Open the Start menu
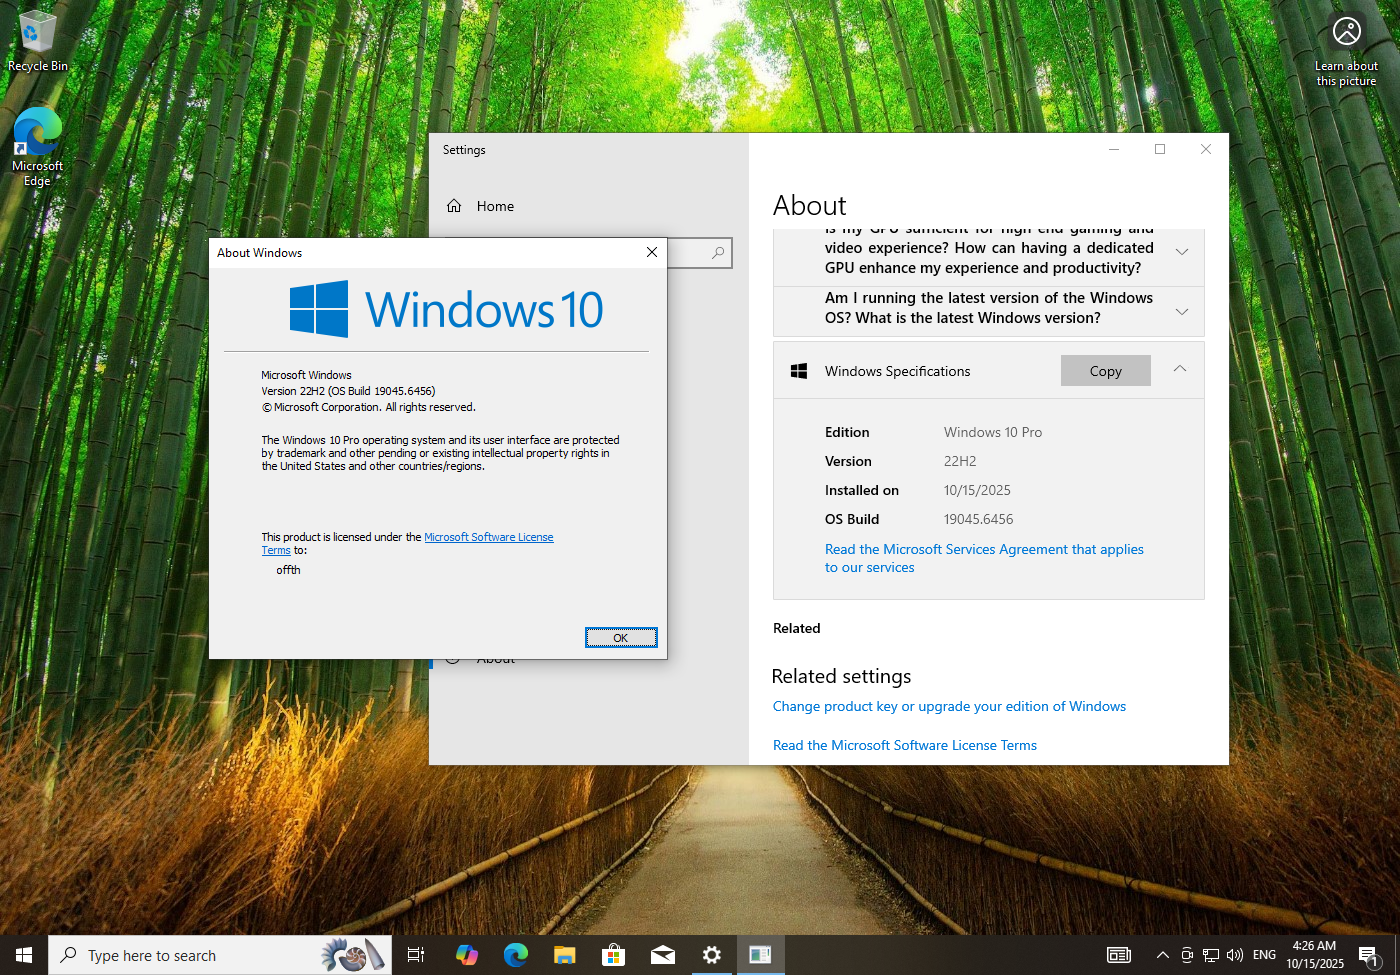1400x975 pixels. (24, 955)
